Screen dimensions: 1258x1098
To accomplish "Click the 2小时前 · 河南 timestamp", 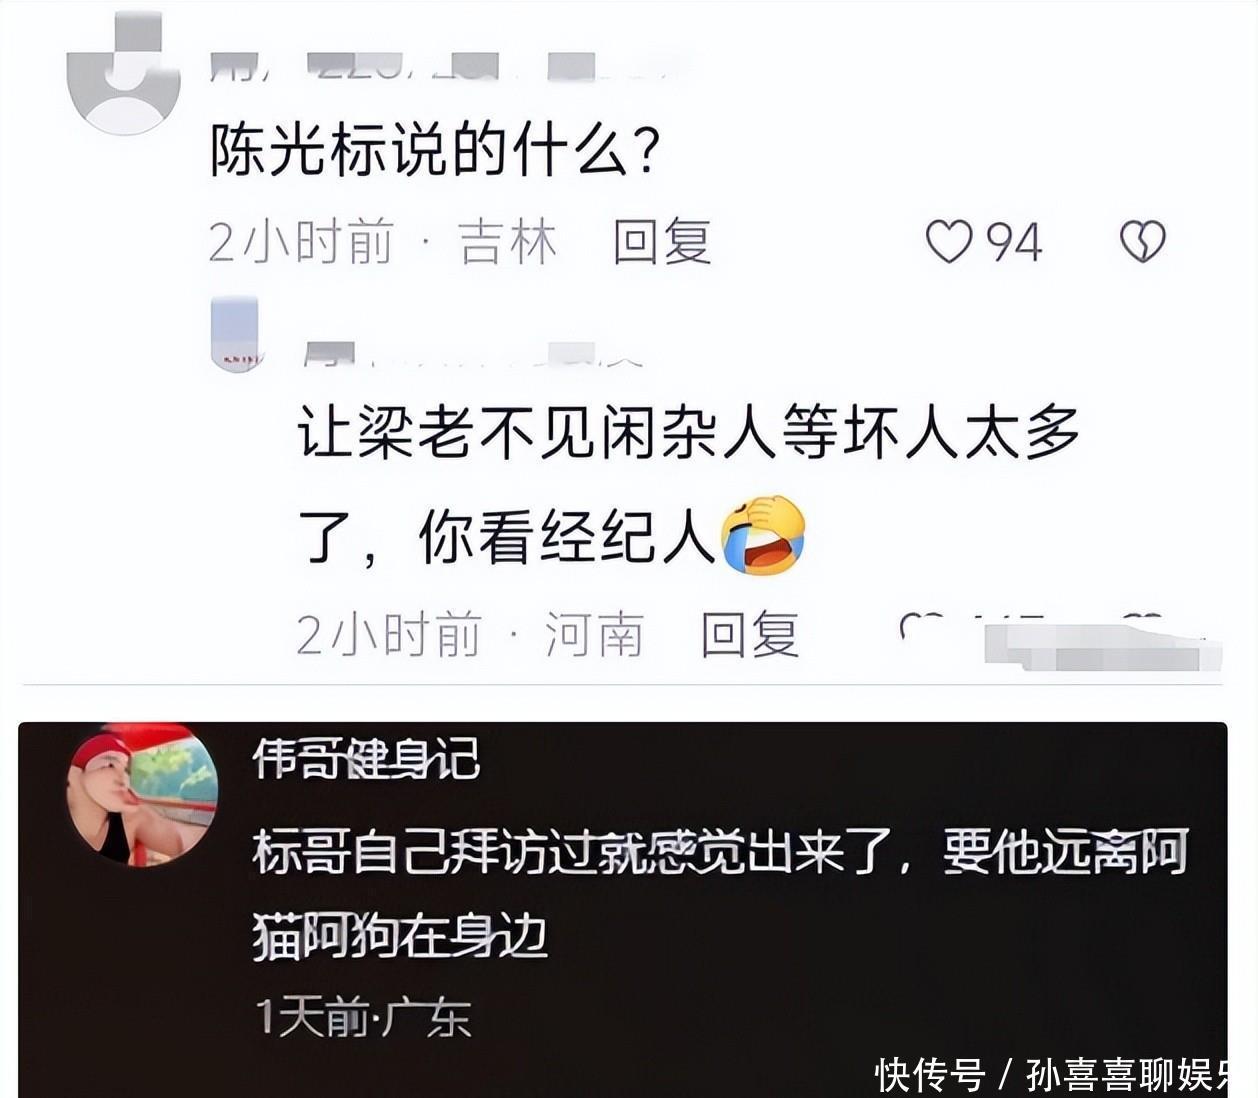I will click(x=470, y=634).
